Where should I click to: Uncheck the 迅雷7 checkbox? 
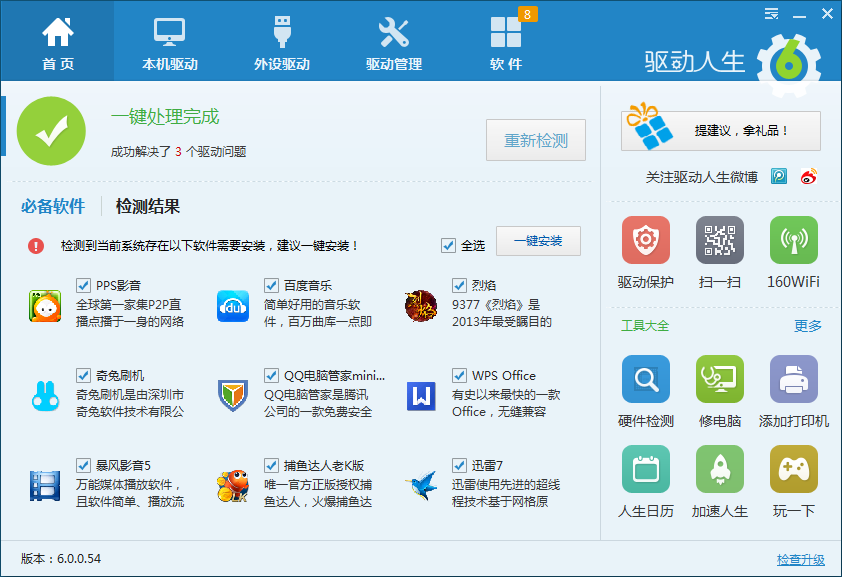[459, 465]
